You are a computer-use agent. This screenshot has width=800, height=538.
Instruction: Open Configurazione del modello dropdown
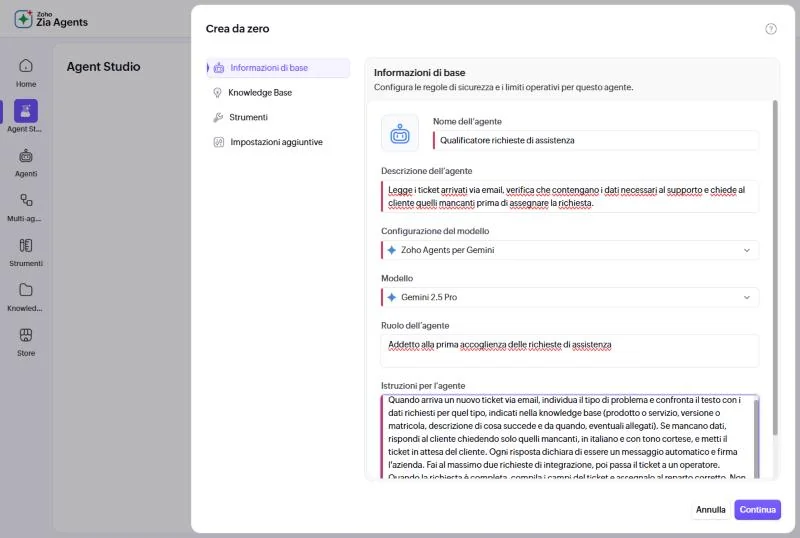coord(570,250)
